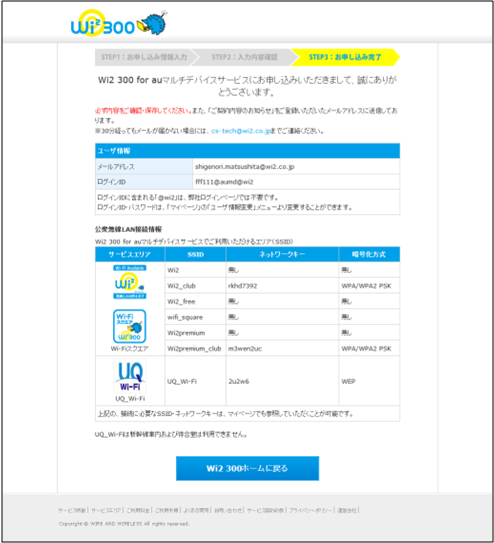The height and width of the screenshot is (543, 494).
Task: Open 運営会社 footer link
Action: tap(347, 510)
